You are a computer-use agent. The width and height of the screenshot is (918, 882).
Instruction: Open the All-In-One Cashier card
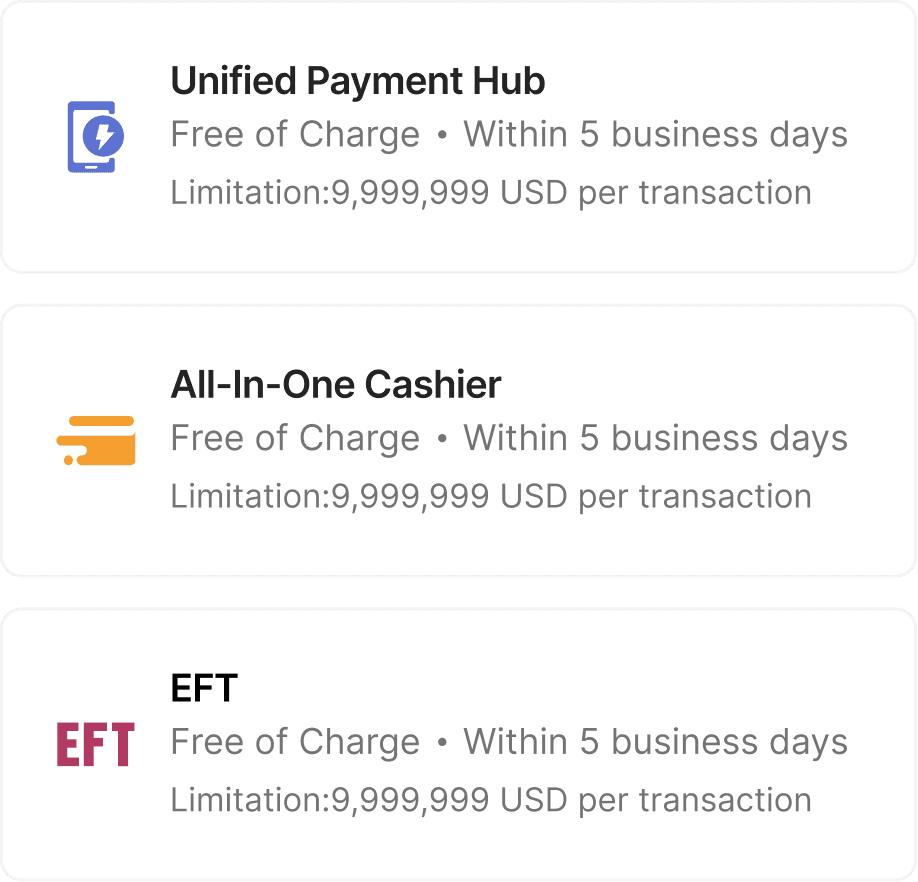click(x=458, y=441)
